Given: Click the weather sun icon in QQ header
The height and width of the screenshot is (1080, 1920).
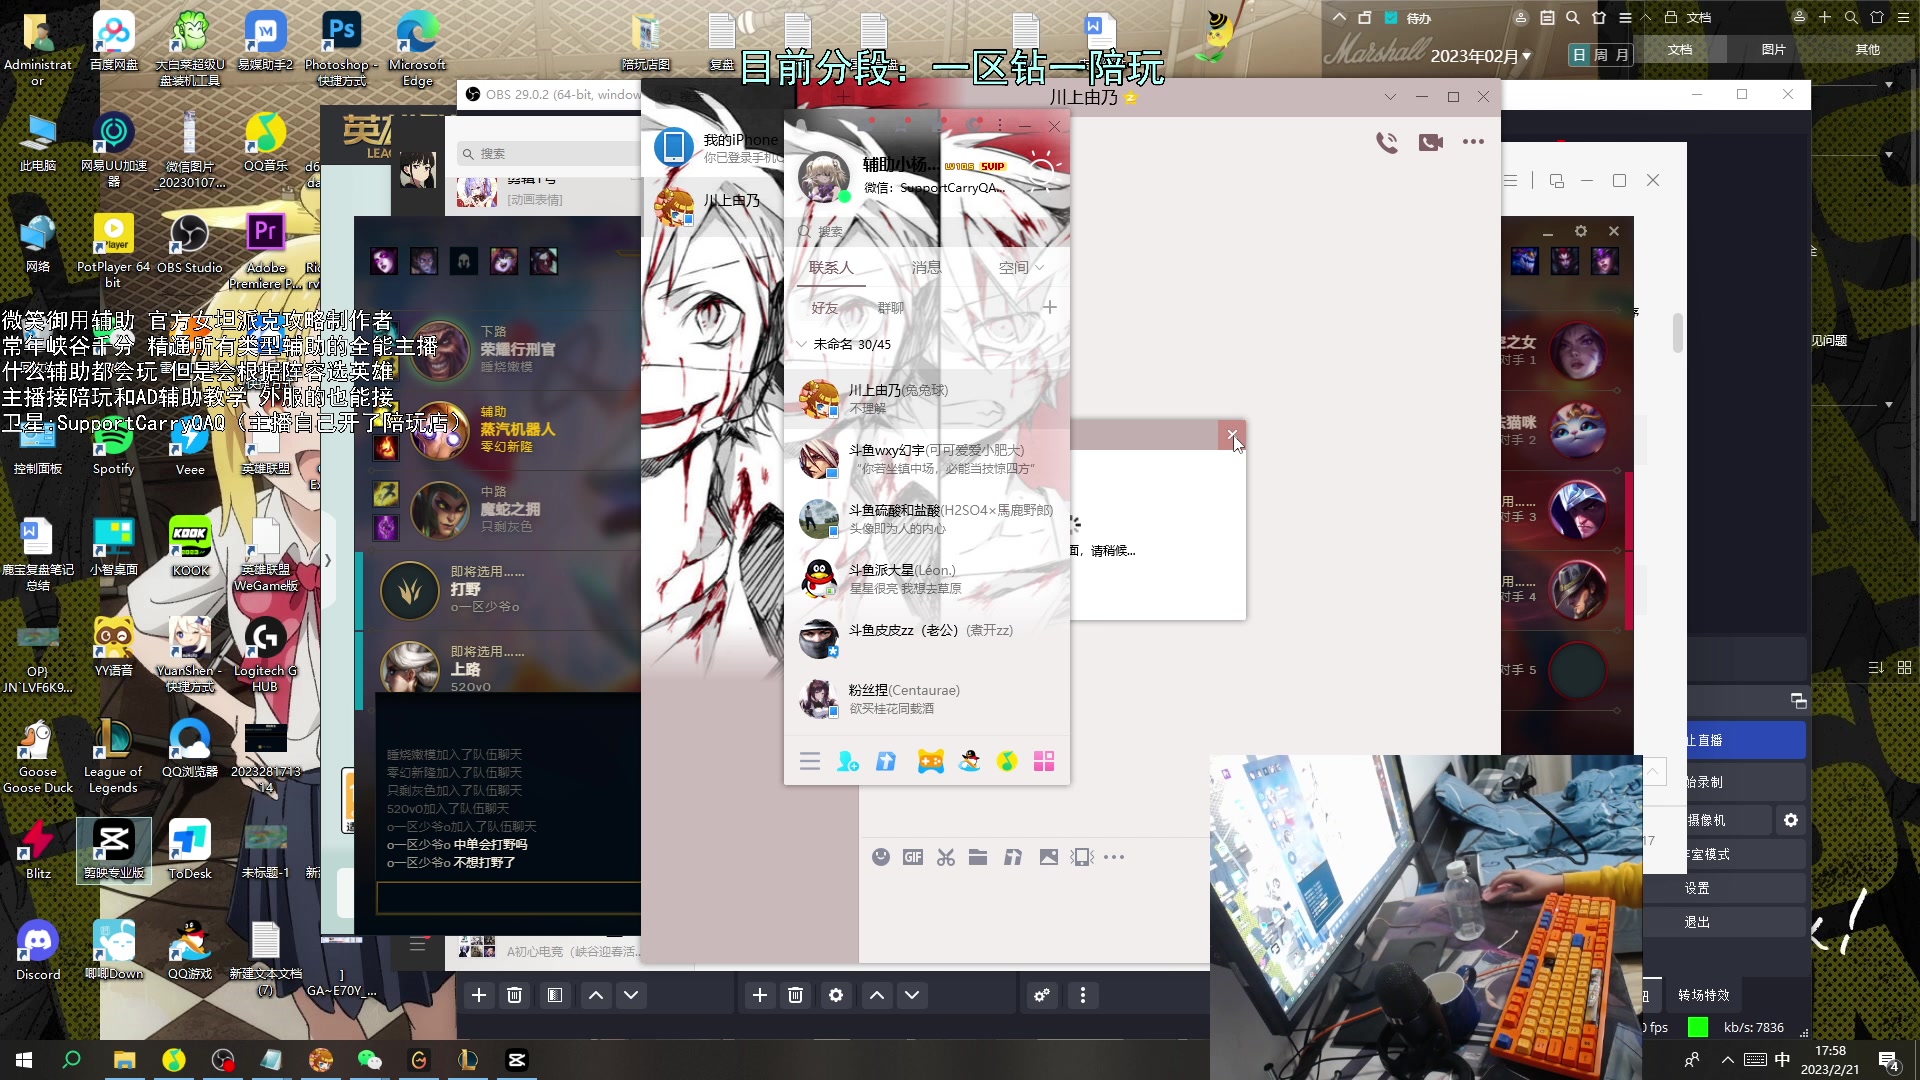Looking at the screenshot, I should pos(1043,169).
